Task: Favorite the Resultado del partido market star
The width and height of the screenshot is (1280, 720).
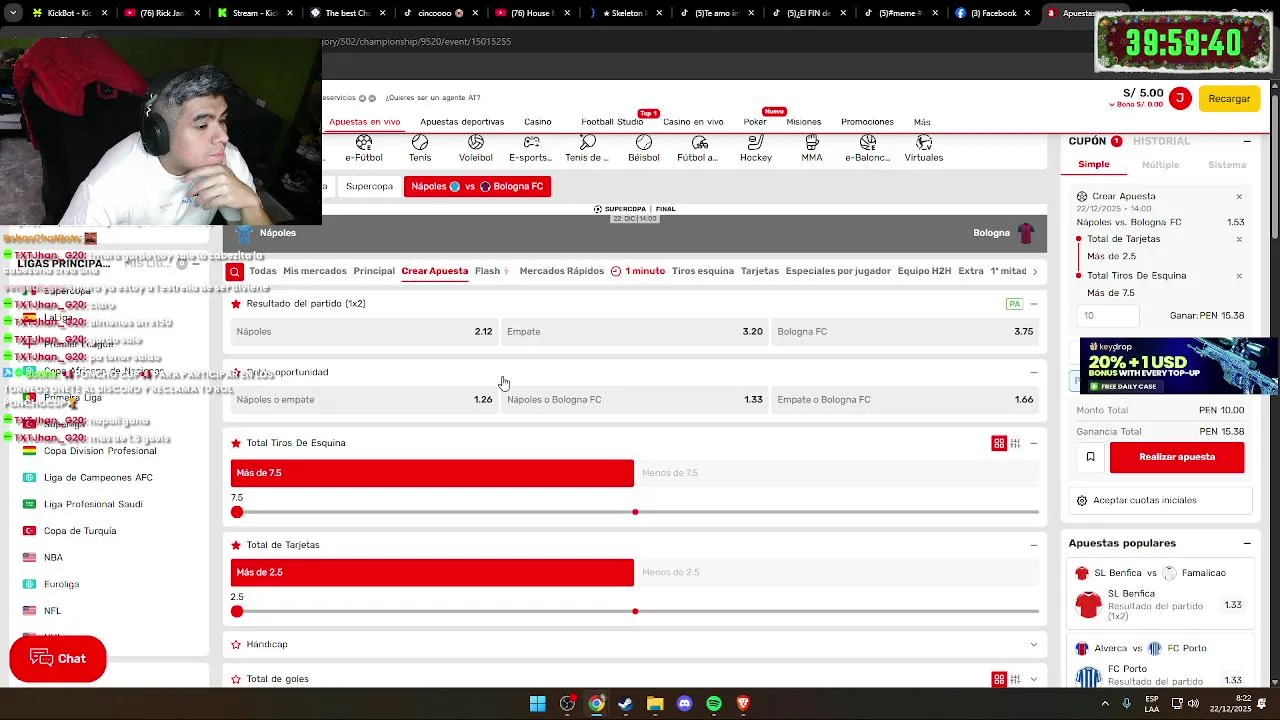Action: coord(236,304)
